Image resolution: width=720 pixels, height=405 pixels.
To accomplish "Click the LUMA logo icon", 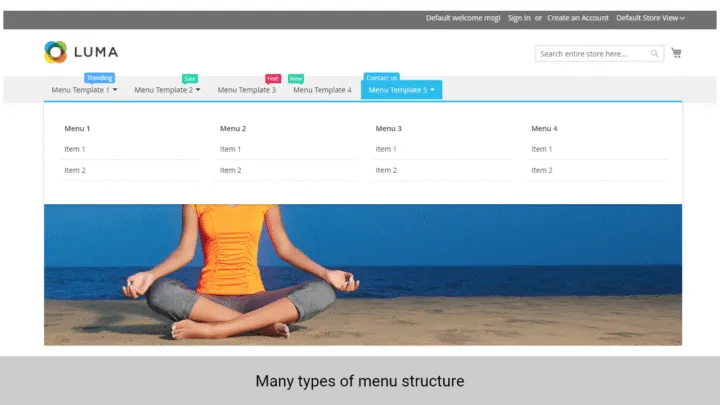I will (x=55, y=52).
